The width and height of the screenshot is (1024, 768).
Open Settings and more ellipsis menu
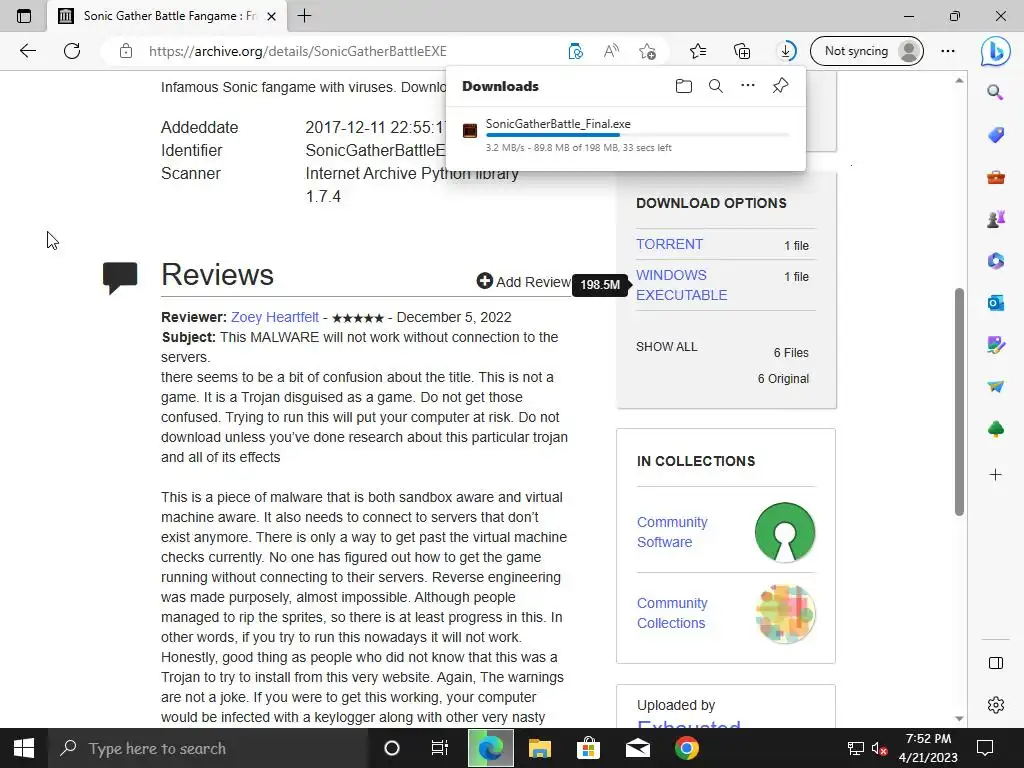948,51
